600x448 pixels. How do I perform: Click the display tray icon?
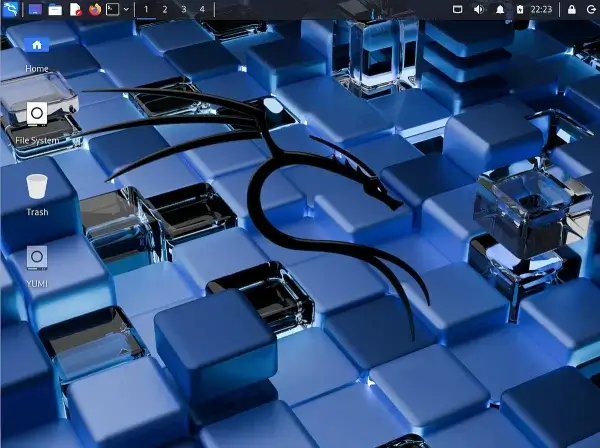(x=457, y=9)
